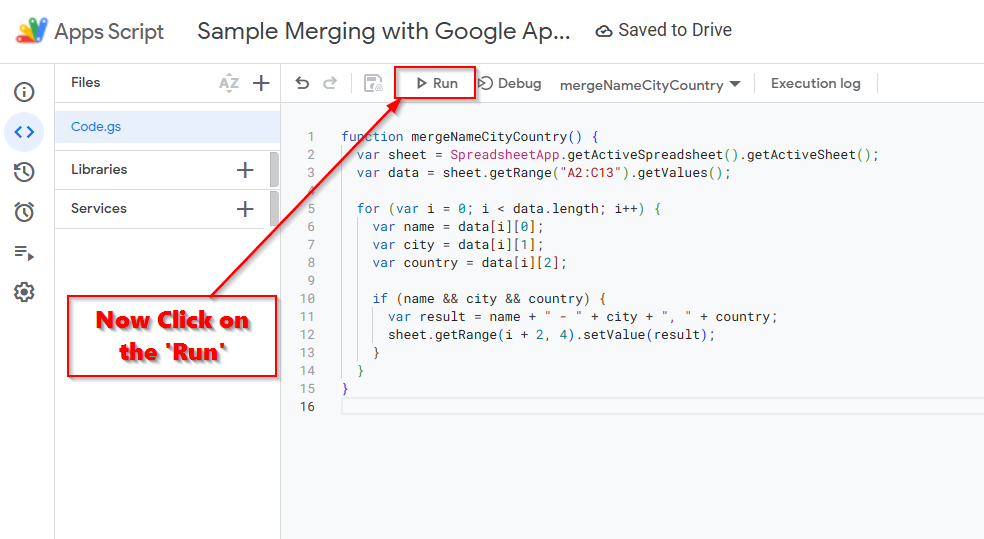This screenshot has height=539, width=984.
Task: Open the Execution log
Action: [x=815, y=83]
